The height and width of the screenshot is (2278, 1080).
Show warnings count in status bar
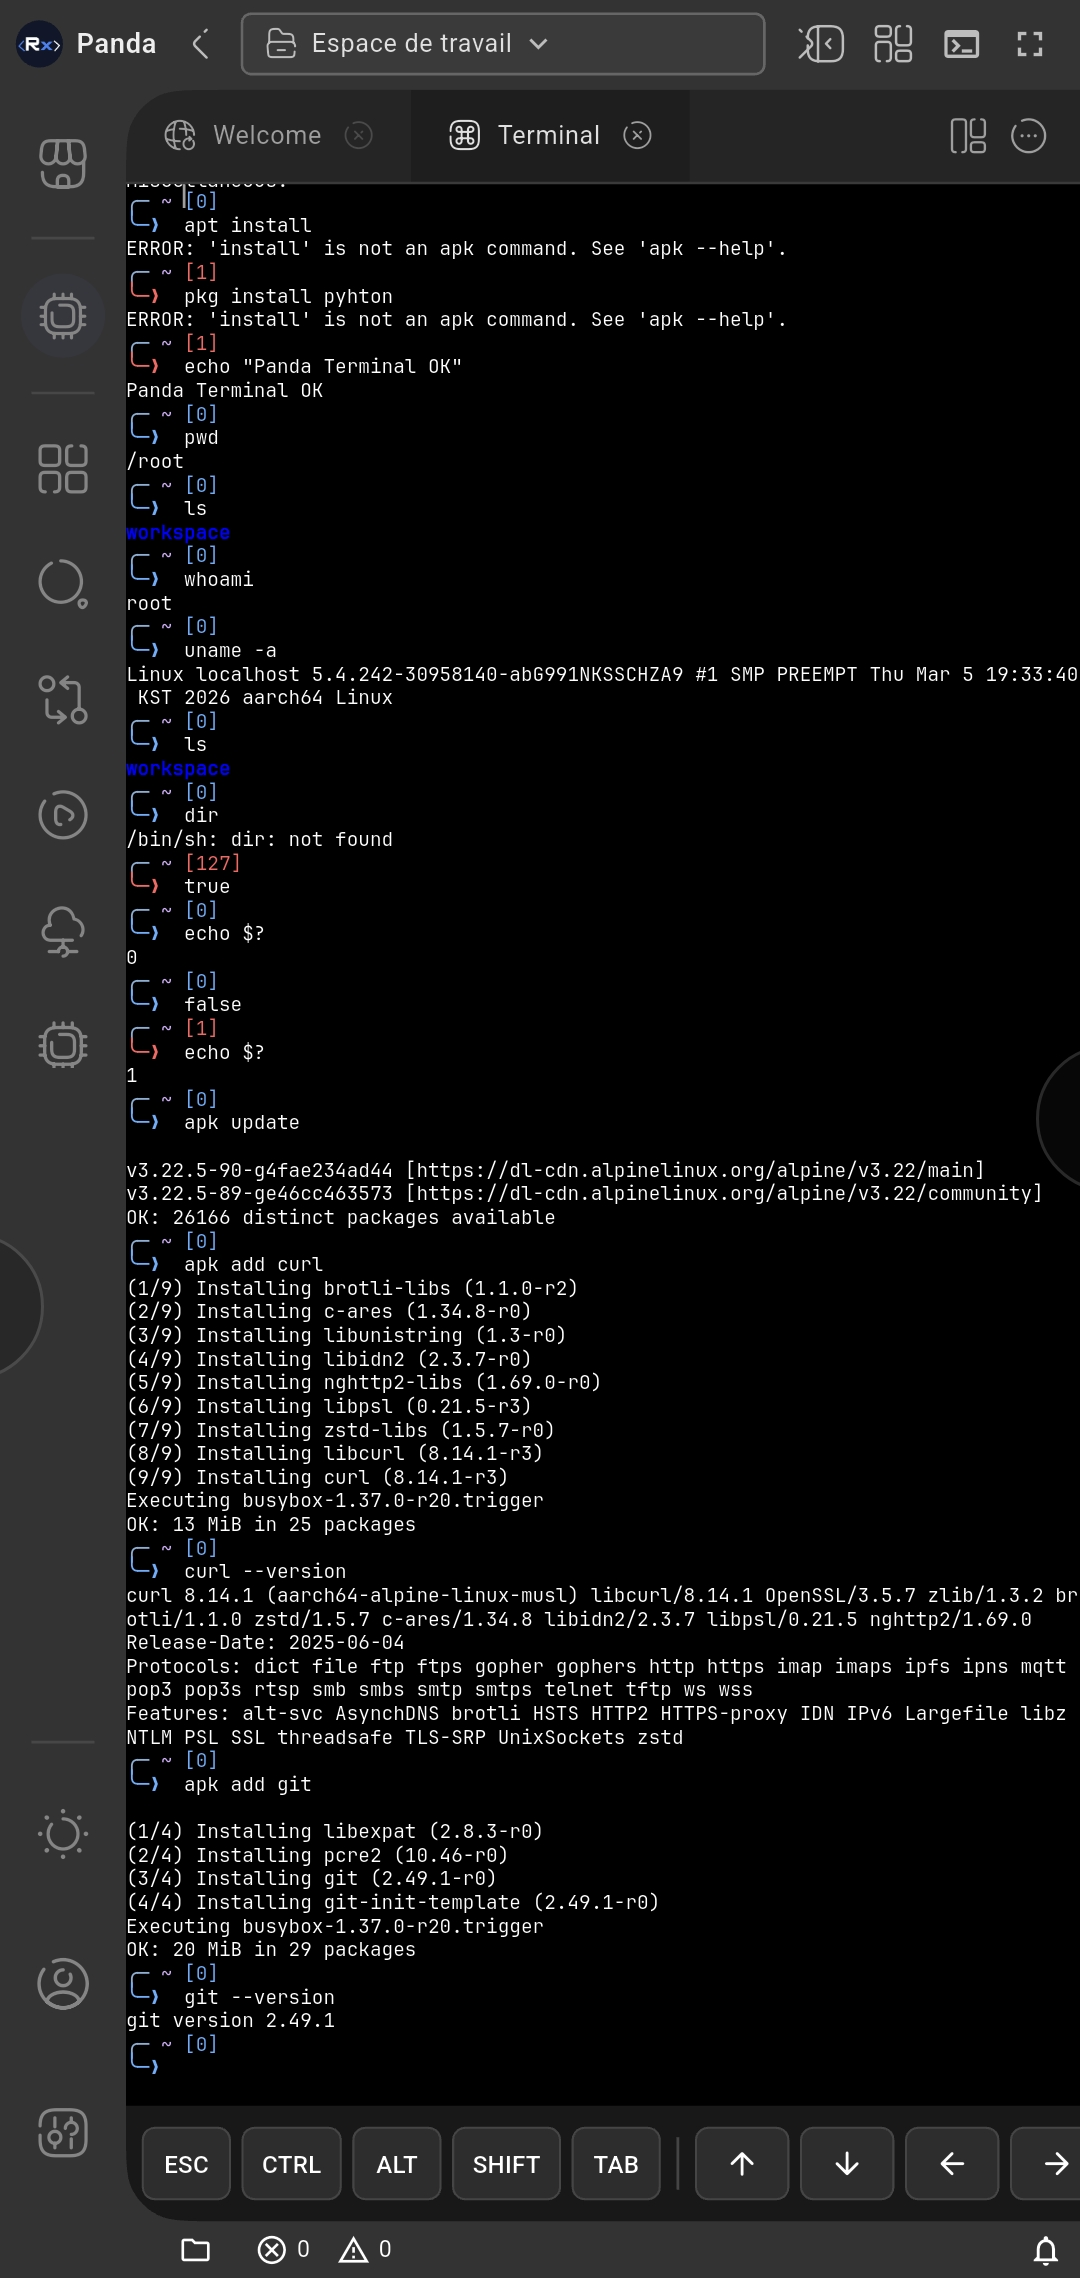pyautogui.click(x=365, y=2250)
